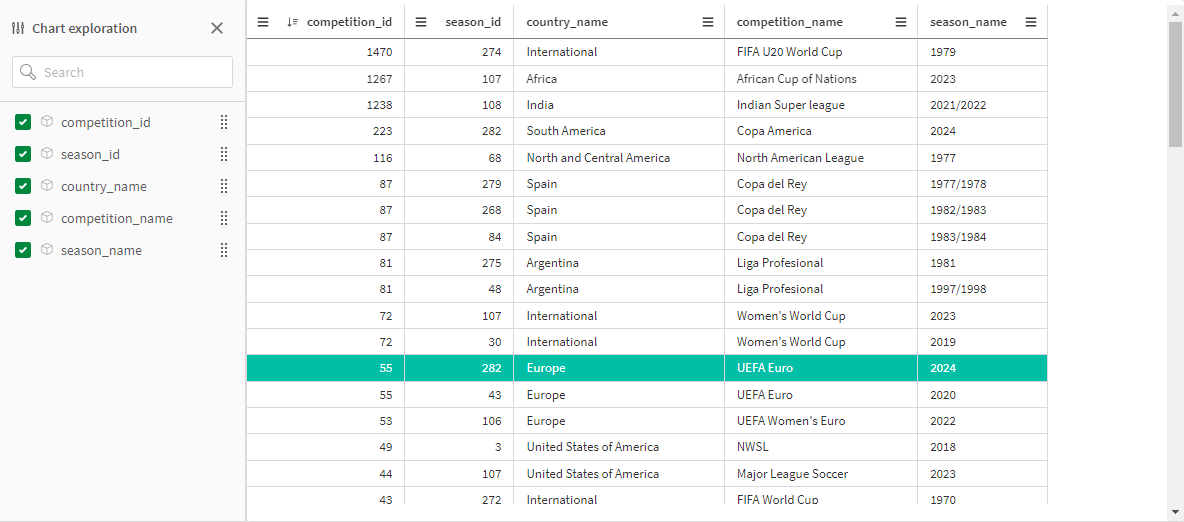Open menu icon left of competition_id header
The height and width of the screenshot is (522, 1184).
[x=263, y=22]
